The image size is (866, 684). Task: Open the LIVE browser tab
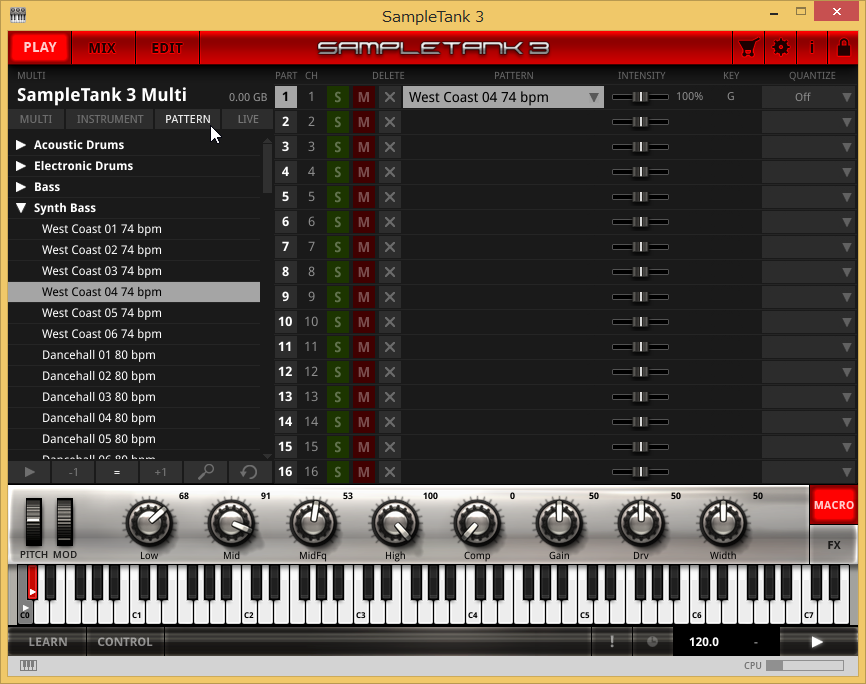pyautogui.click(x=248, y=119)
